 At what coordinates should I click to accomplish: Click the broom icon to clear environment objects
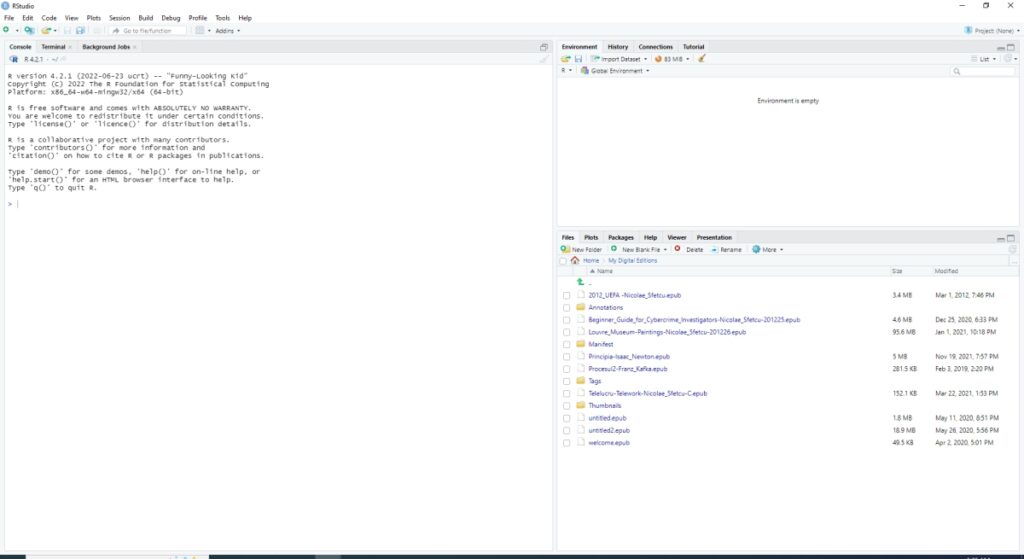tap(702, 59)
